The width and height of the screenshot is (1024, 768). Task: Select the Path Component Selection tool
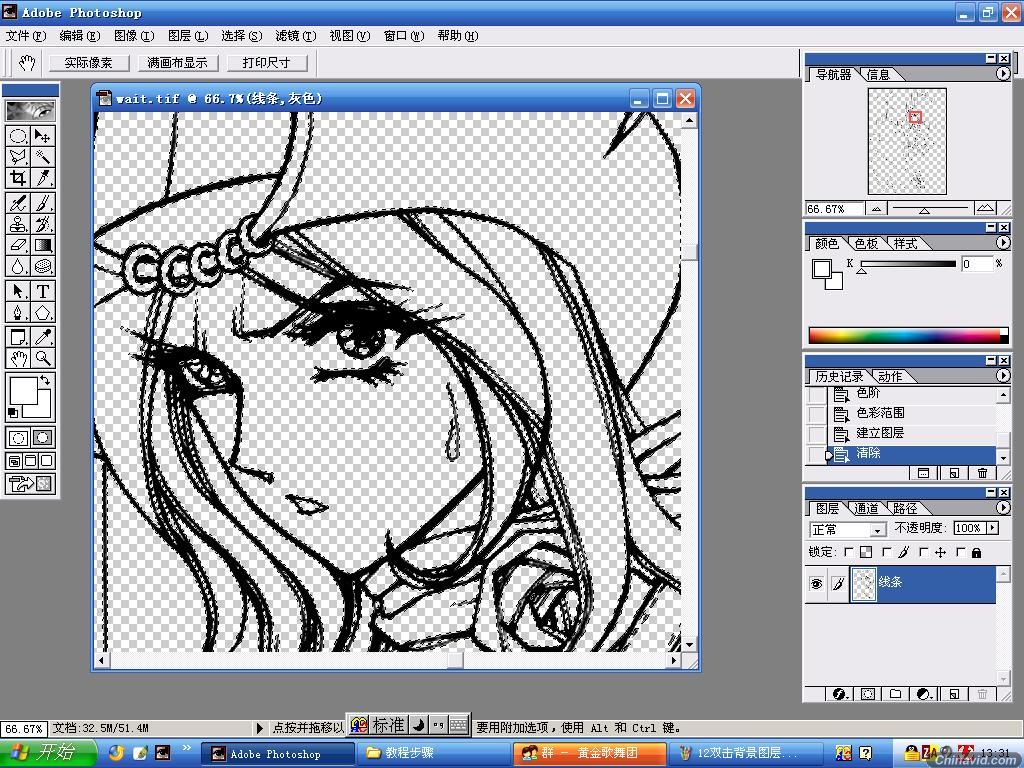[x=18, y=291]
